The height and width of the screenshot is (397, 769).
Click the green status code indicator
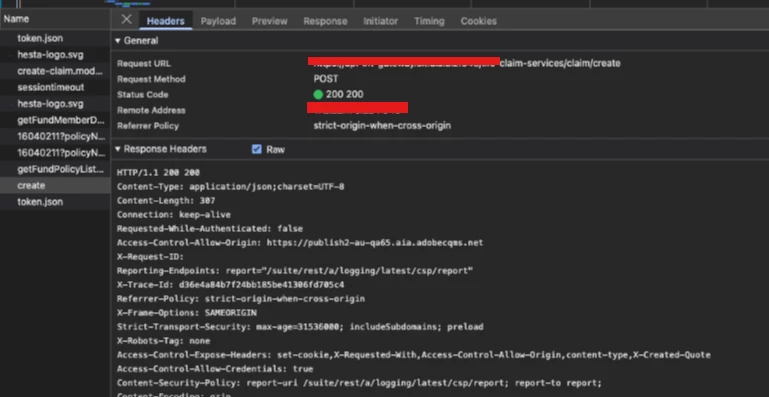[x=318, y=95]
